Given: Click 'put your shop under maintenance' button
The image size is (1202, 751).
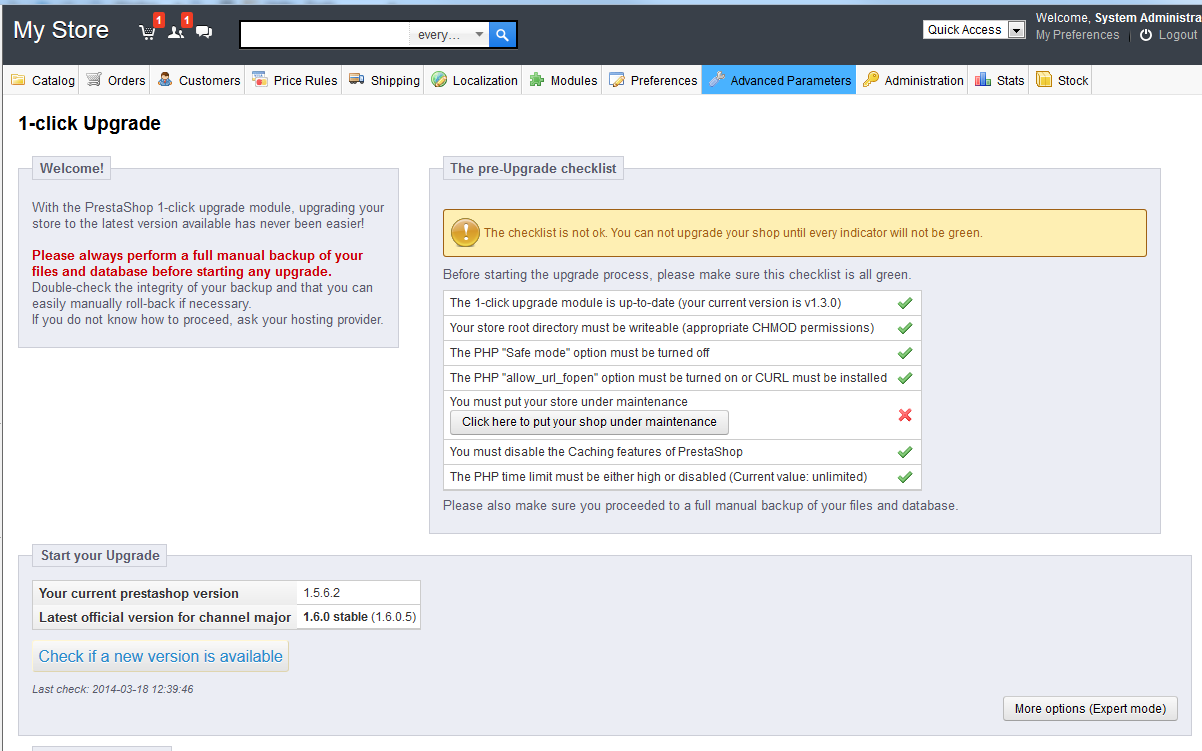Looking at the screenshot, I should [x=589, y=422].
